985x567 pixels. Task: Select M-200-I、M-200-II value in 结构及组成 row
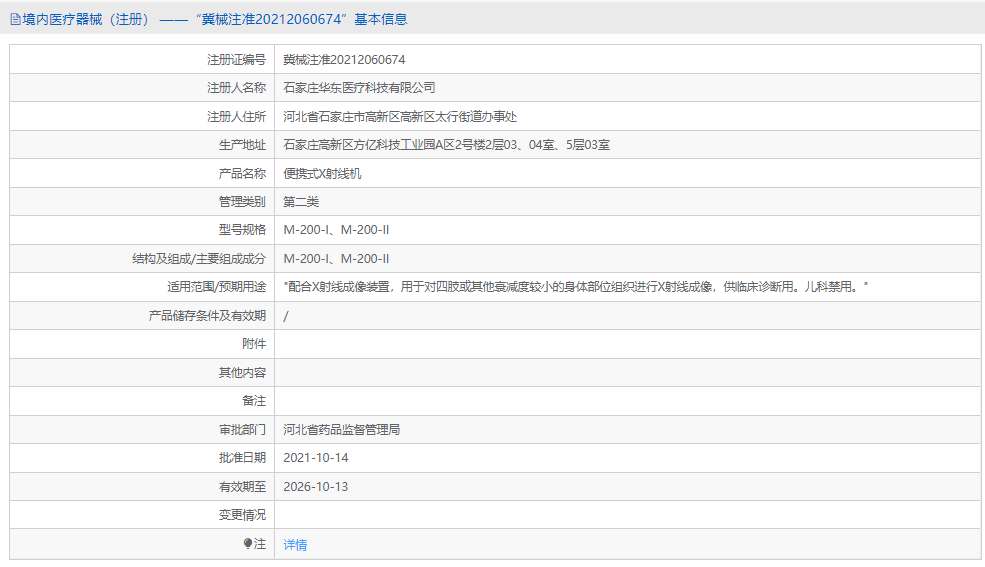(x=336, y=259)
